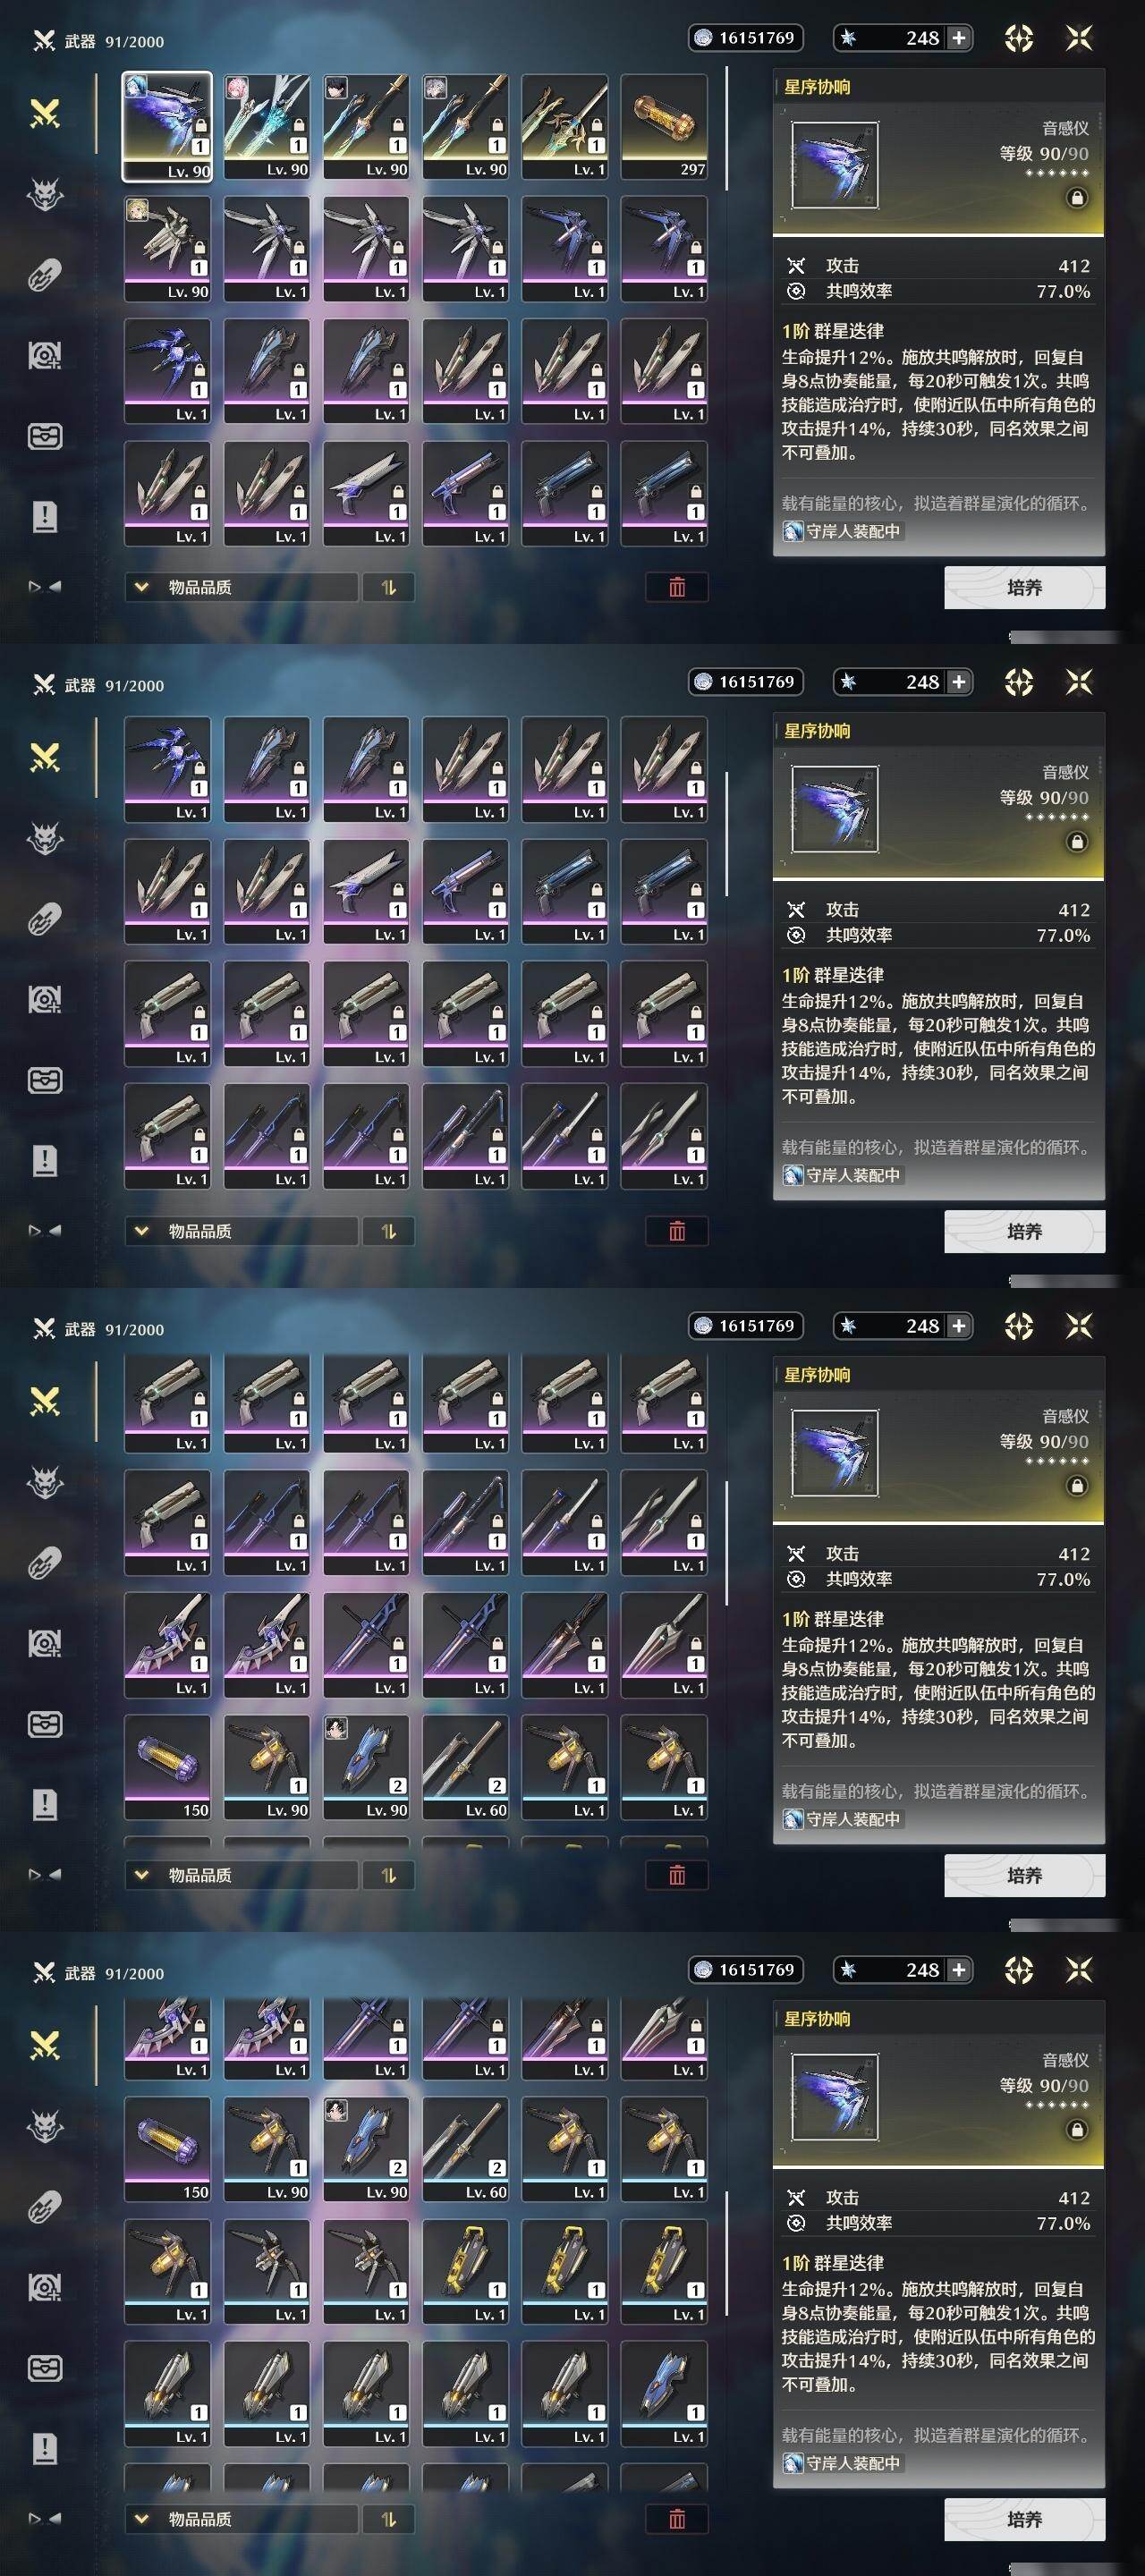Open the echo mask icon in topmost sidebar
This screenshot has height=2576, width=1145.
point(45,194)
